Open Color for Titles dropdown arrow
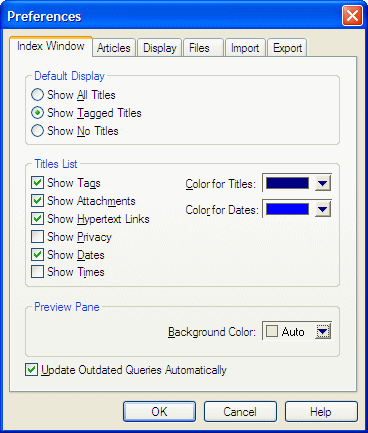368x433 pixels. [x=323, y=183]
